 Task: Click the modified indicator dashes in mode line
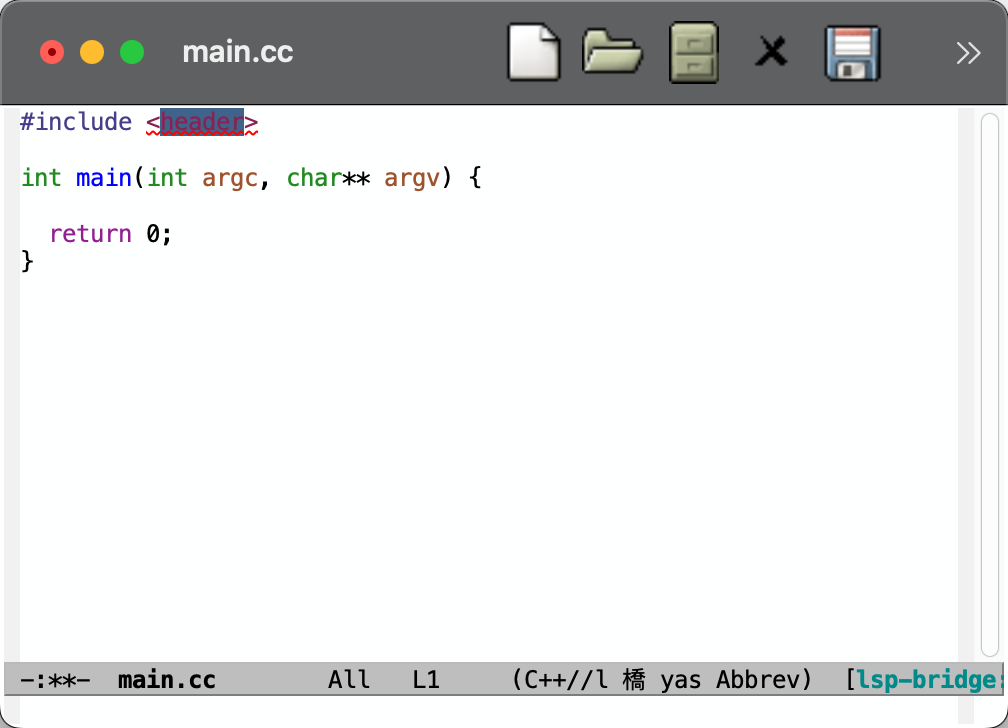55,679
